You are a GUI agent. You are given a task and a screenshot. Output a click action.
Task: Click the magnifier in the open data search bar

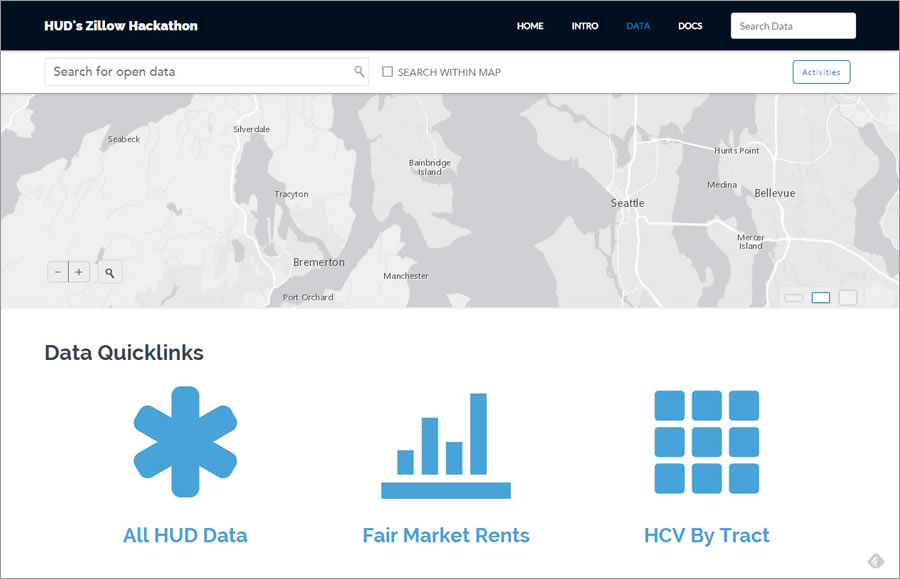click(359, 71)
